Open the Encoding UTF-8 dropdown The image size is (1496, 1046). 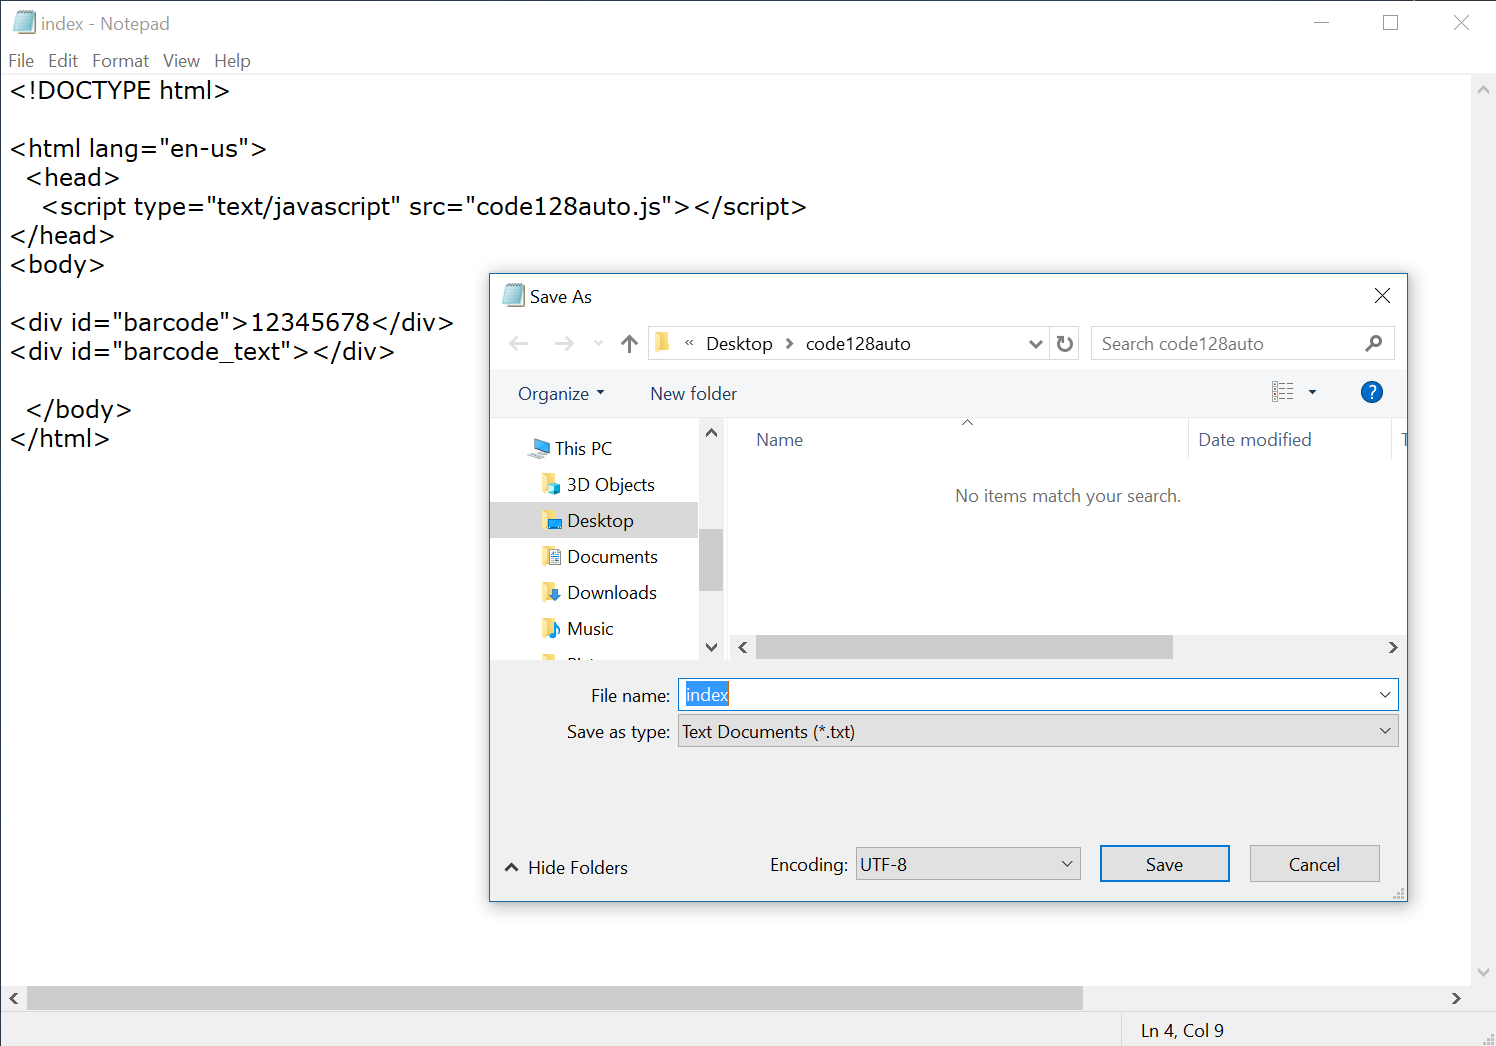click(968, 864)
